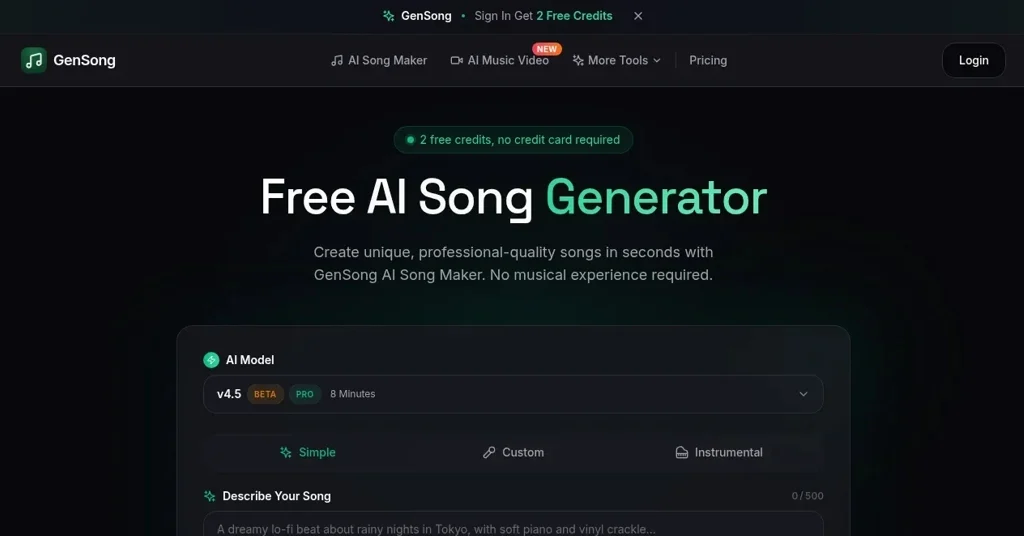Open the v4.5 AI model dropdown
The image size is (1024, 536).
pyautogui.click(x=513, y=394)
